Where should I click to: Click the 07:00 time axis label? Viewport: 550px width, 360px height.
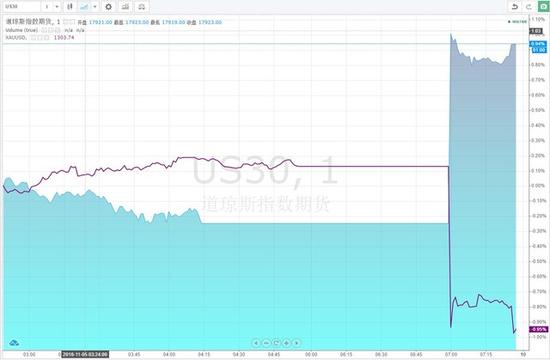tap(451, 354)
